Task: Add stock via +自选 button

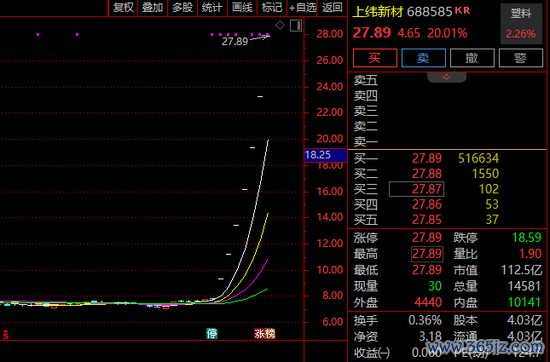Action: pos(302,8)
